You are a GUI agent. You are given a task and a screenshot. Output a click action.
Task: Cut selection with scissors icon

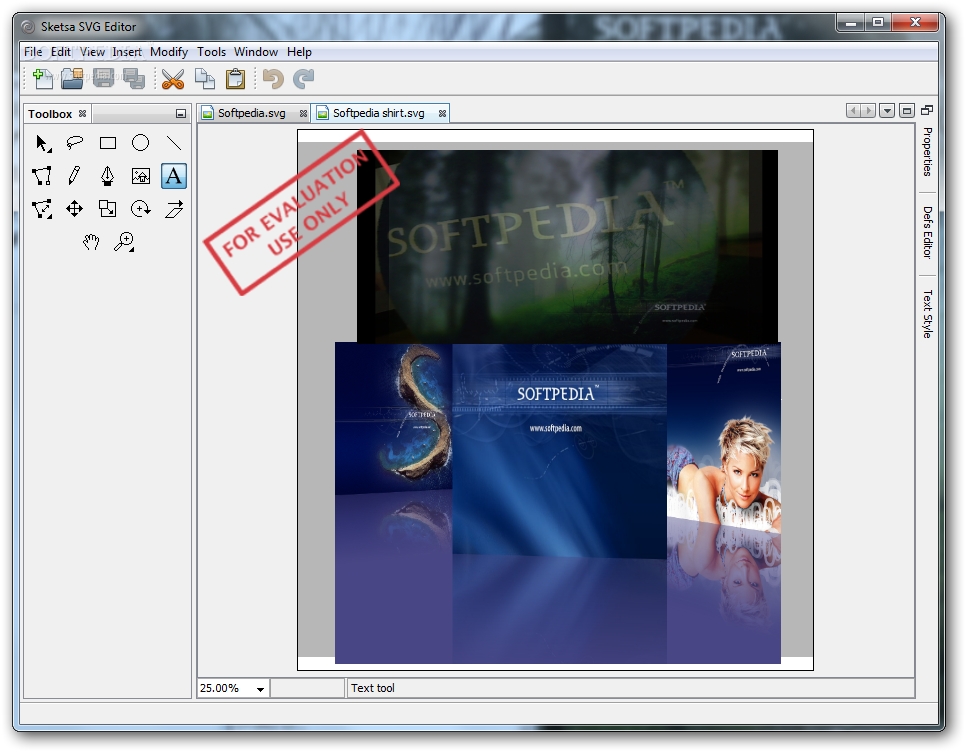[x=172, y=78]
